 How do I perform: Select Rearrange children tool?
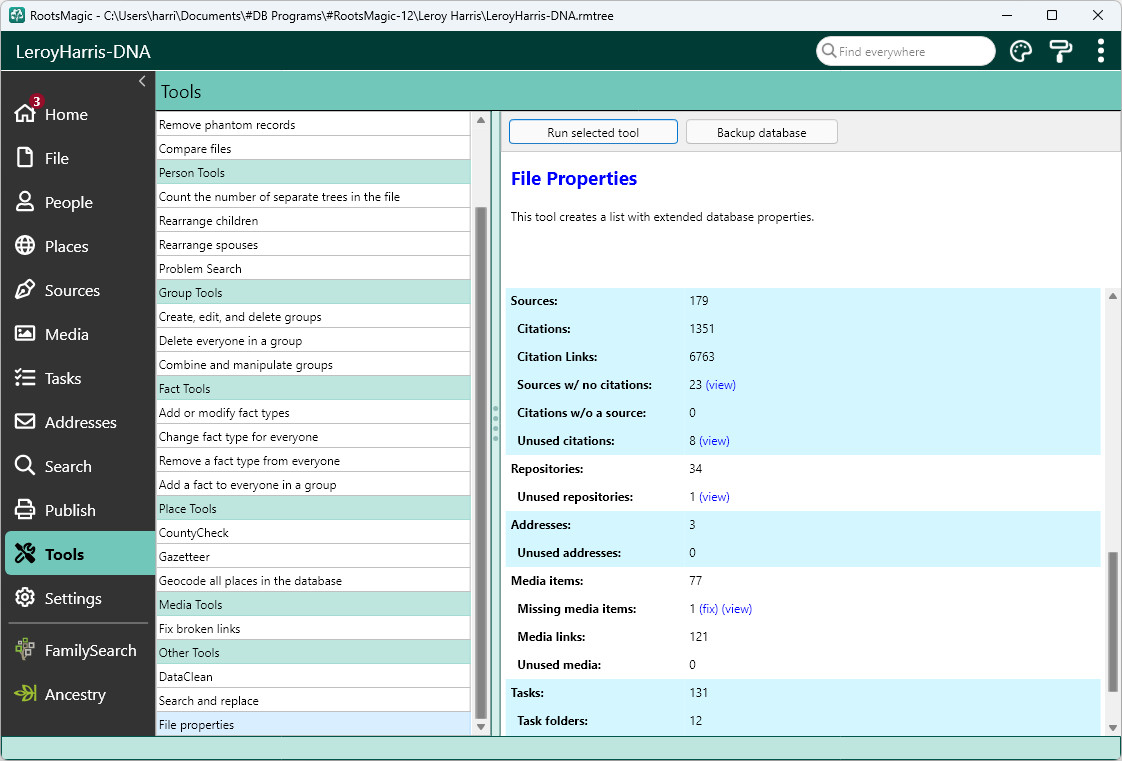coord(313,220)
